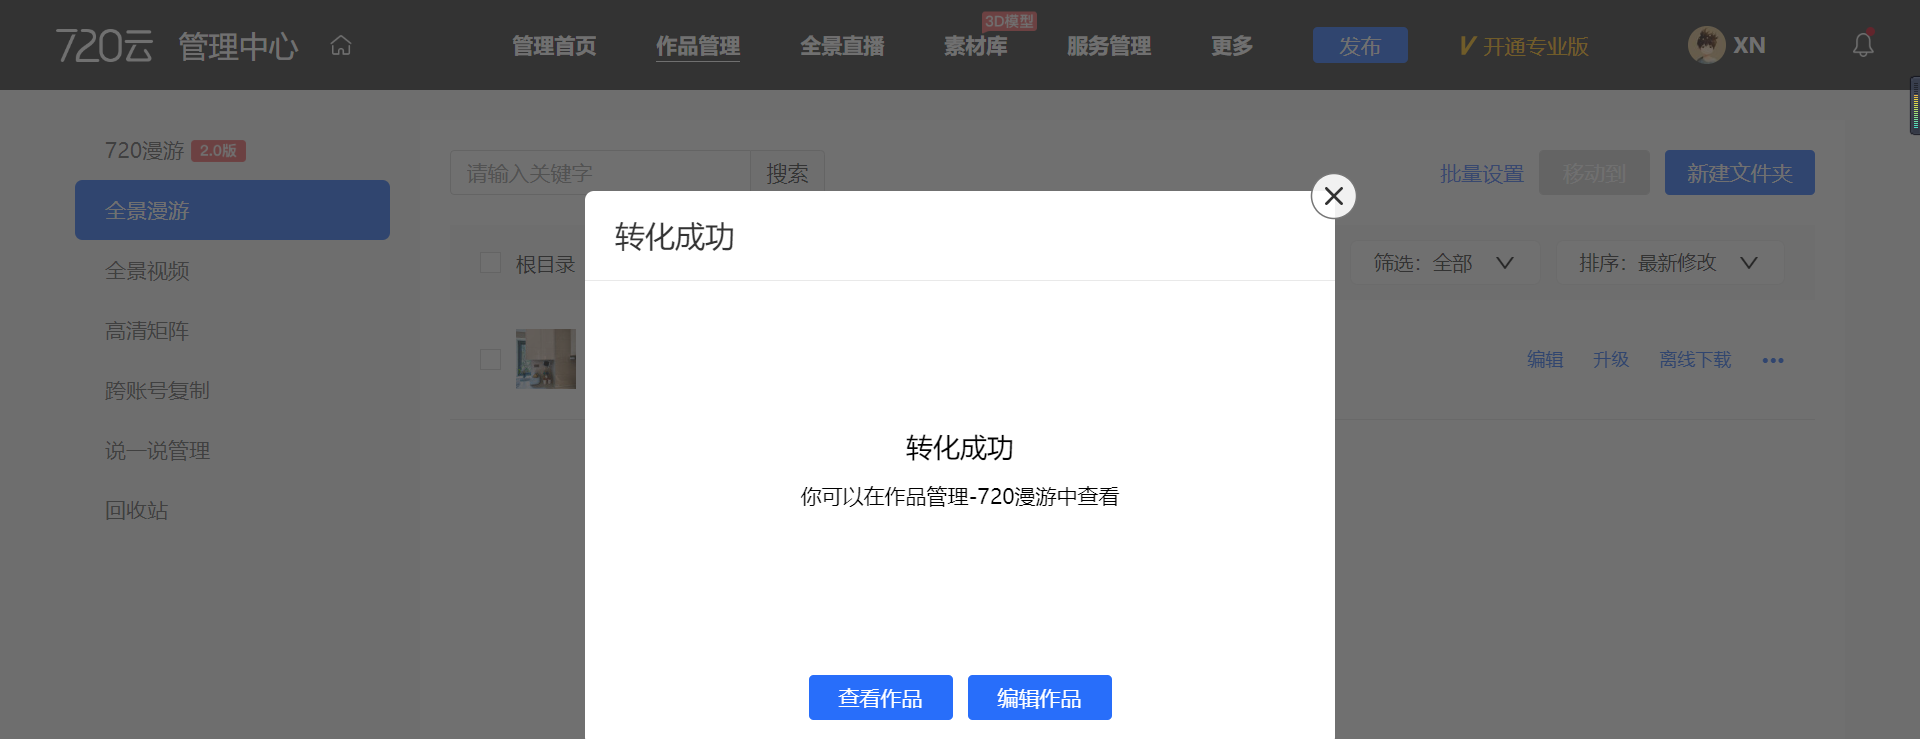Close the 转化成功 dialog
This screenshot has width=1920, height=739.
(x=1333, y=196)
